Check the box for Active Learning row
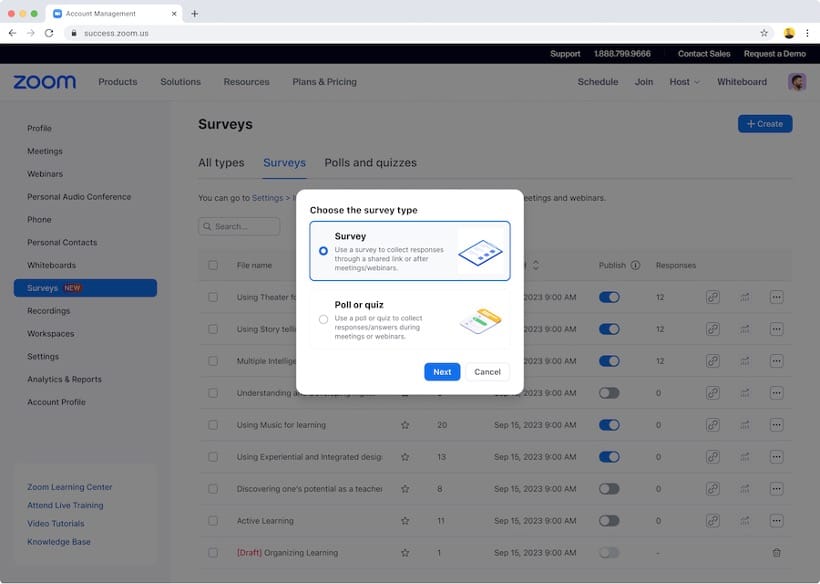The height and width of the screenshot is (584, 820). [213, 521]
